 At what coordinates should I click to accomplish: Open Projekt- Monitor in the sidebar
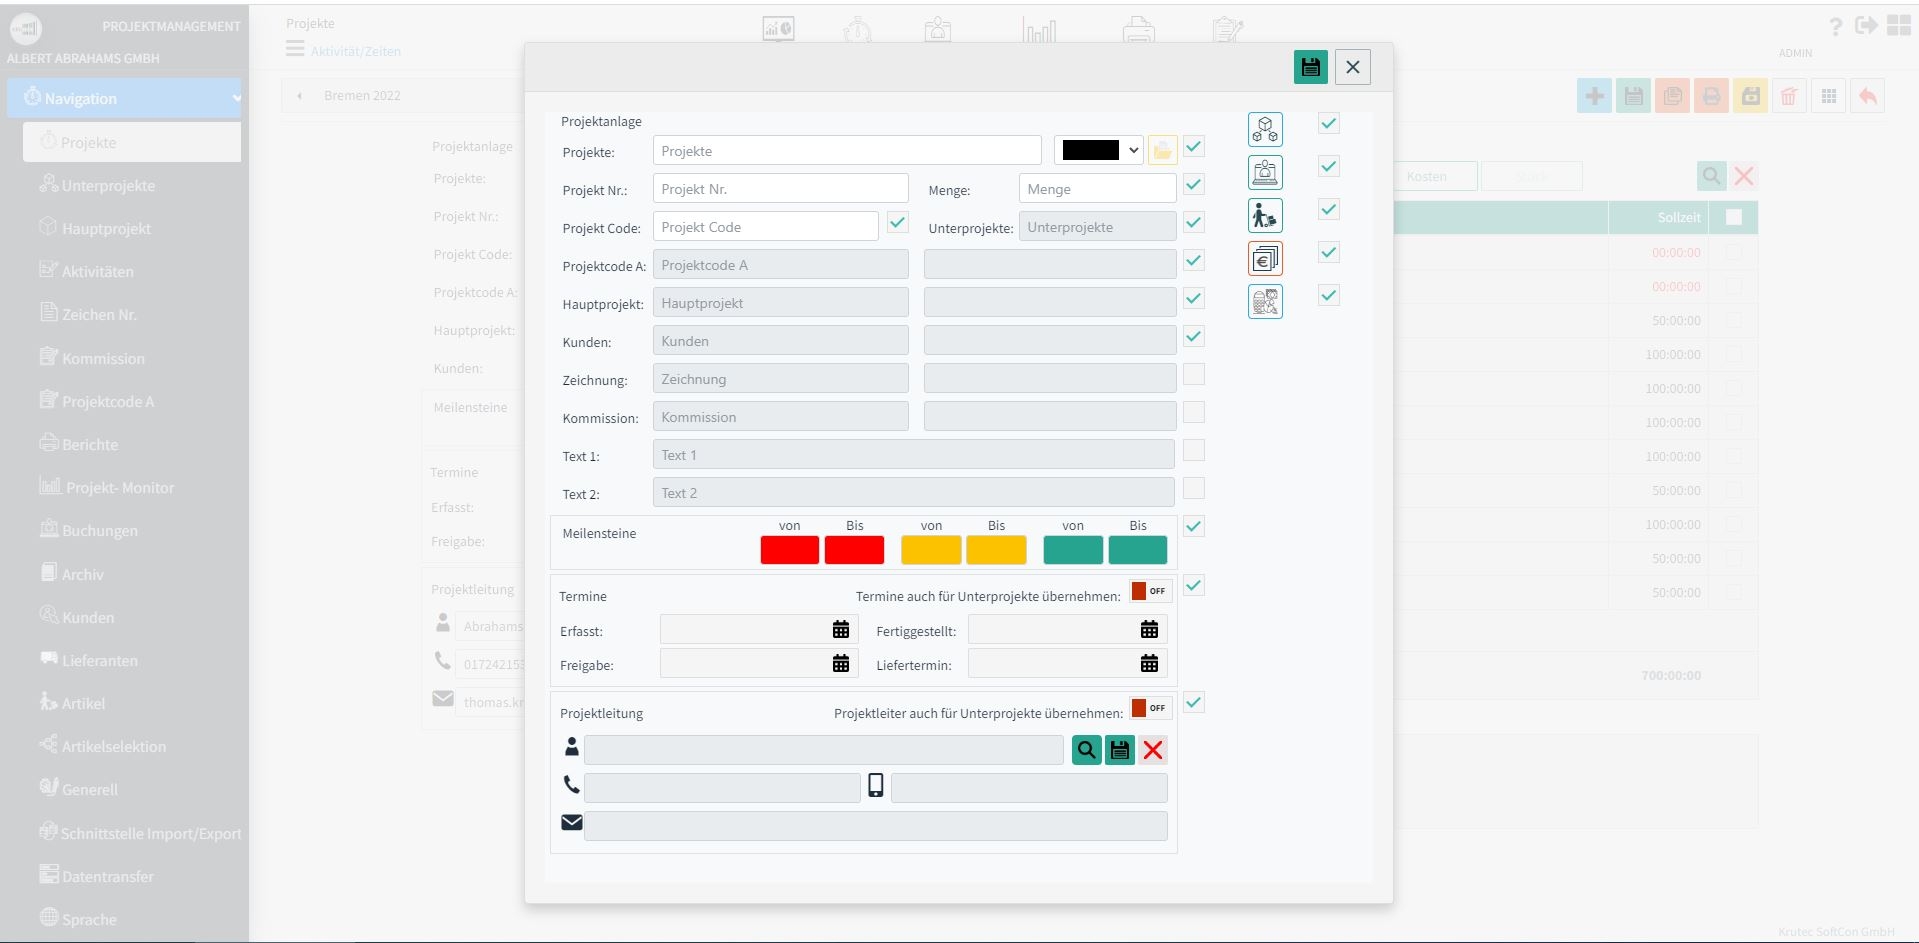[120, 487]
